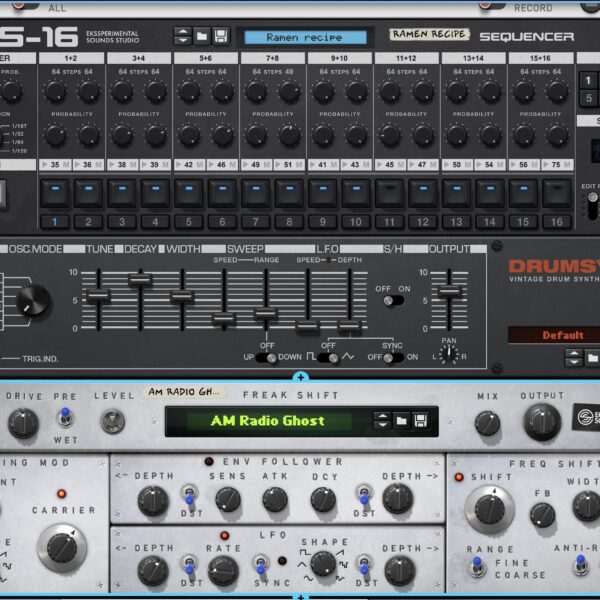Browse Drumsynth patches via the folder icon
The image size is (600, 600).
pos(592,358)
